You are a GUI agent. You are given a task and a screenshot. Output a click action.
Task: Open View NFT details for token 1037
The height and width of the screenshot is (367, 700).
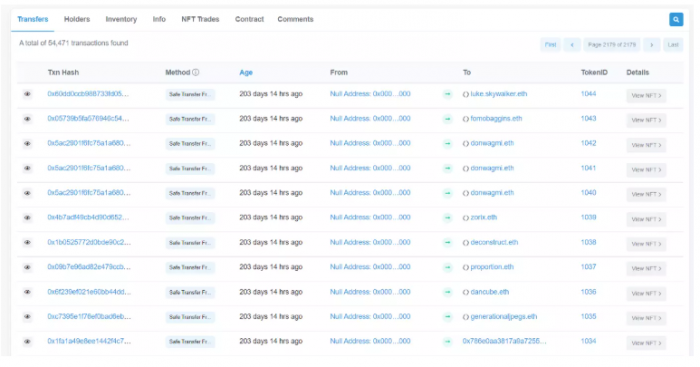[x=646, y=268]
